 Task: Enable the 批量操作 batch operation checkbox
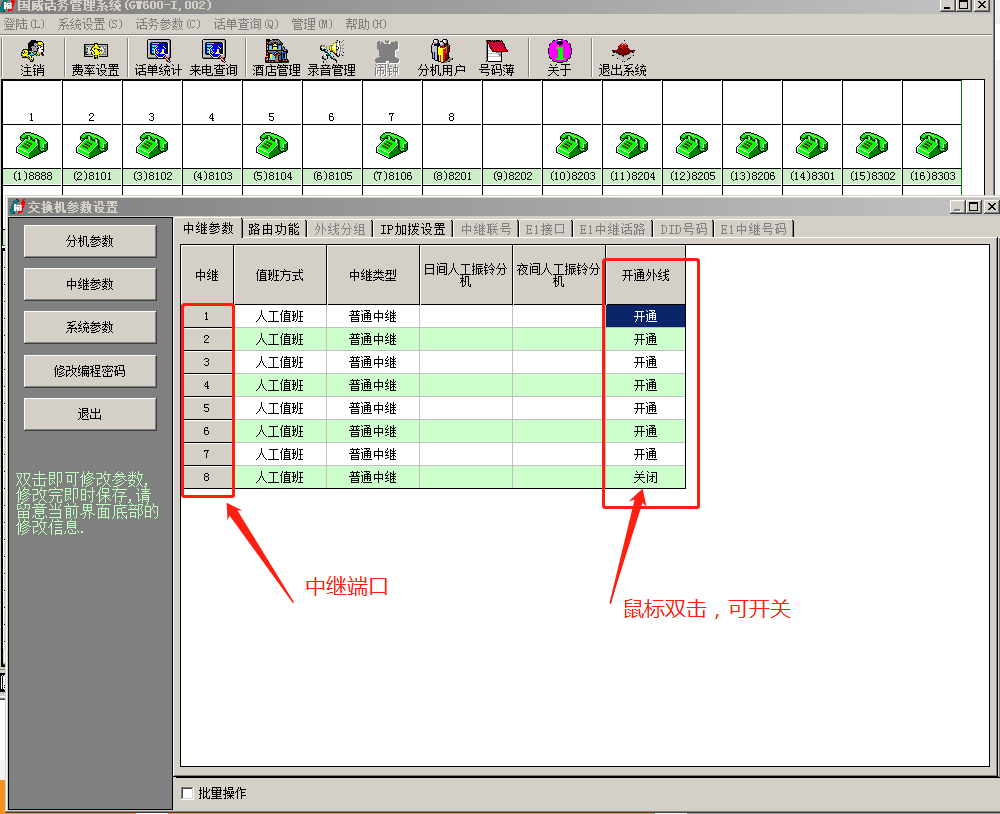point(188,793)
